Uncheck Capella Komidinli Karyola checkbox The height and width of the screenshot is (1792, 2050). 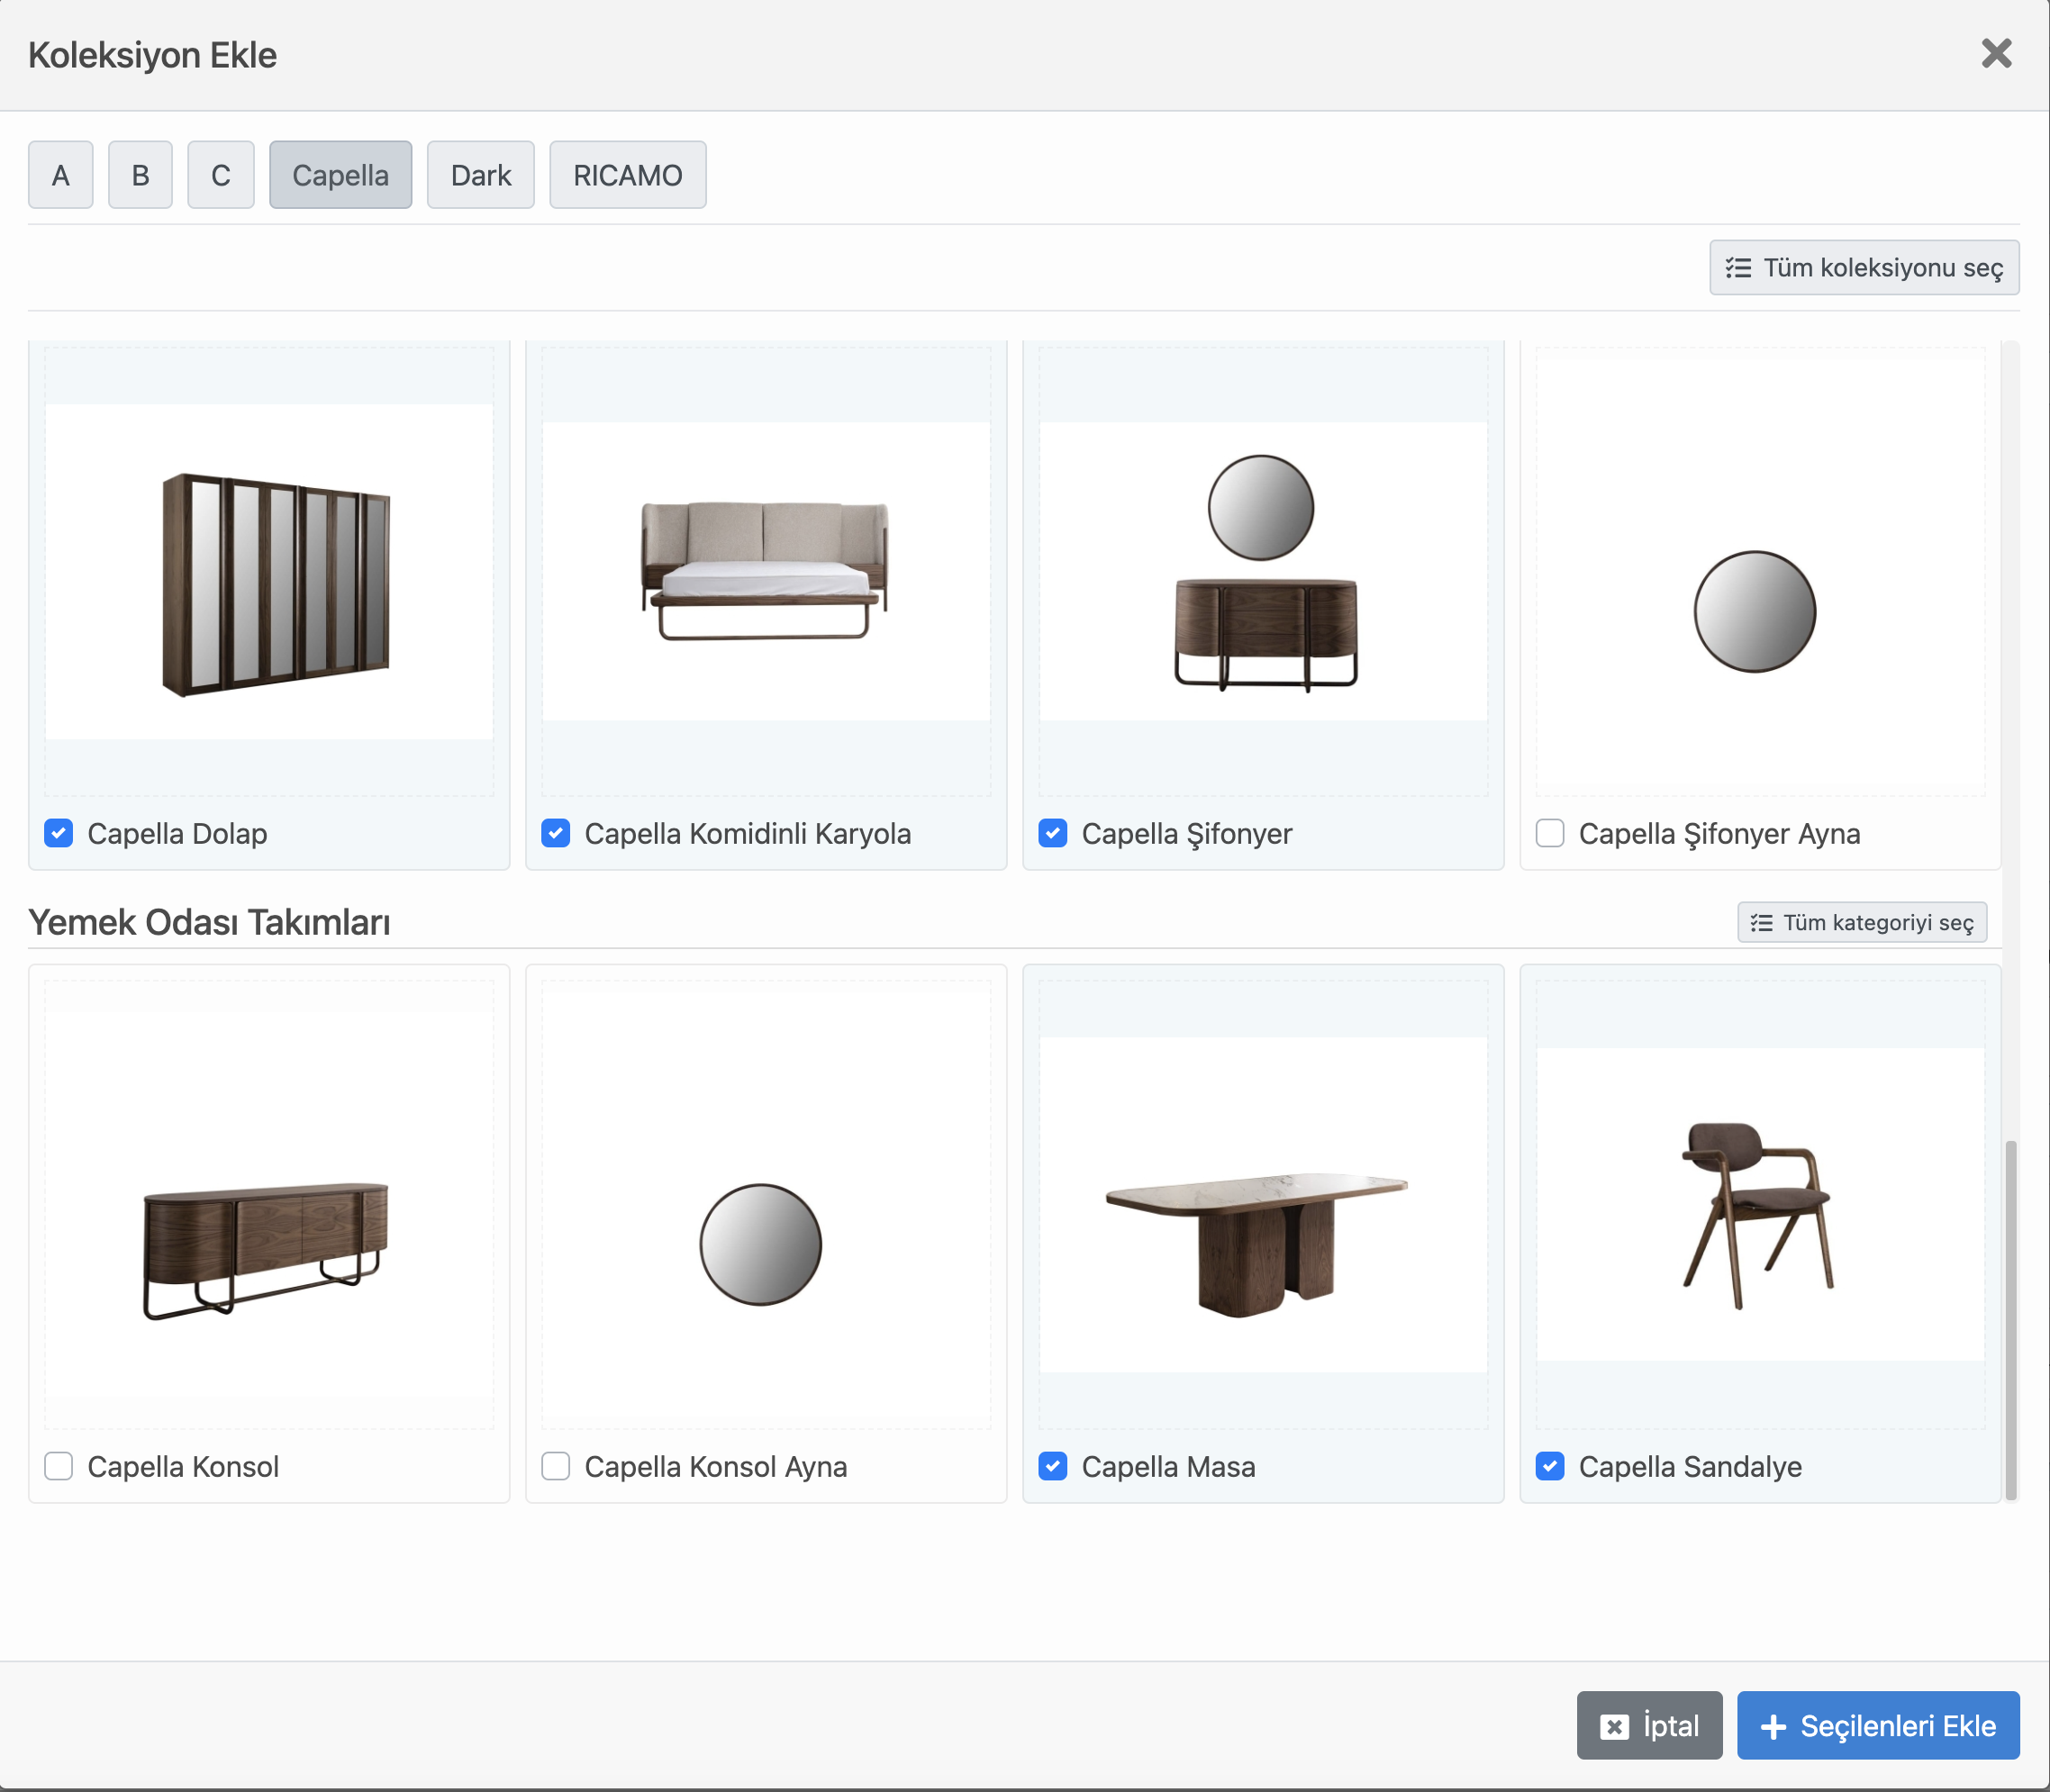coord(556,833)
